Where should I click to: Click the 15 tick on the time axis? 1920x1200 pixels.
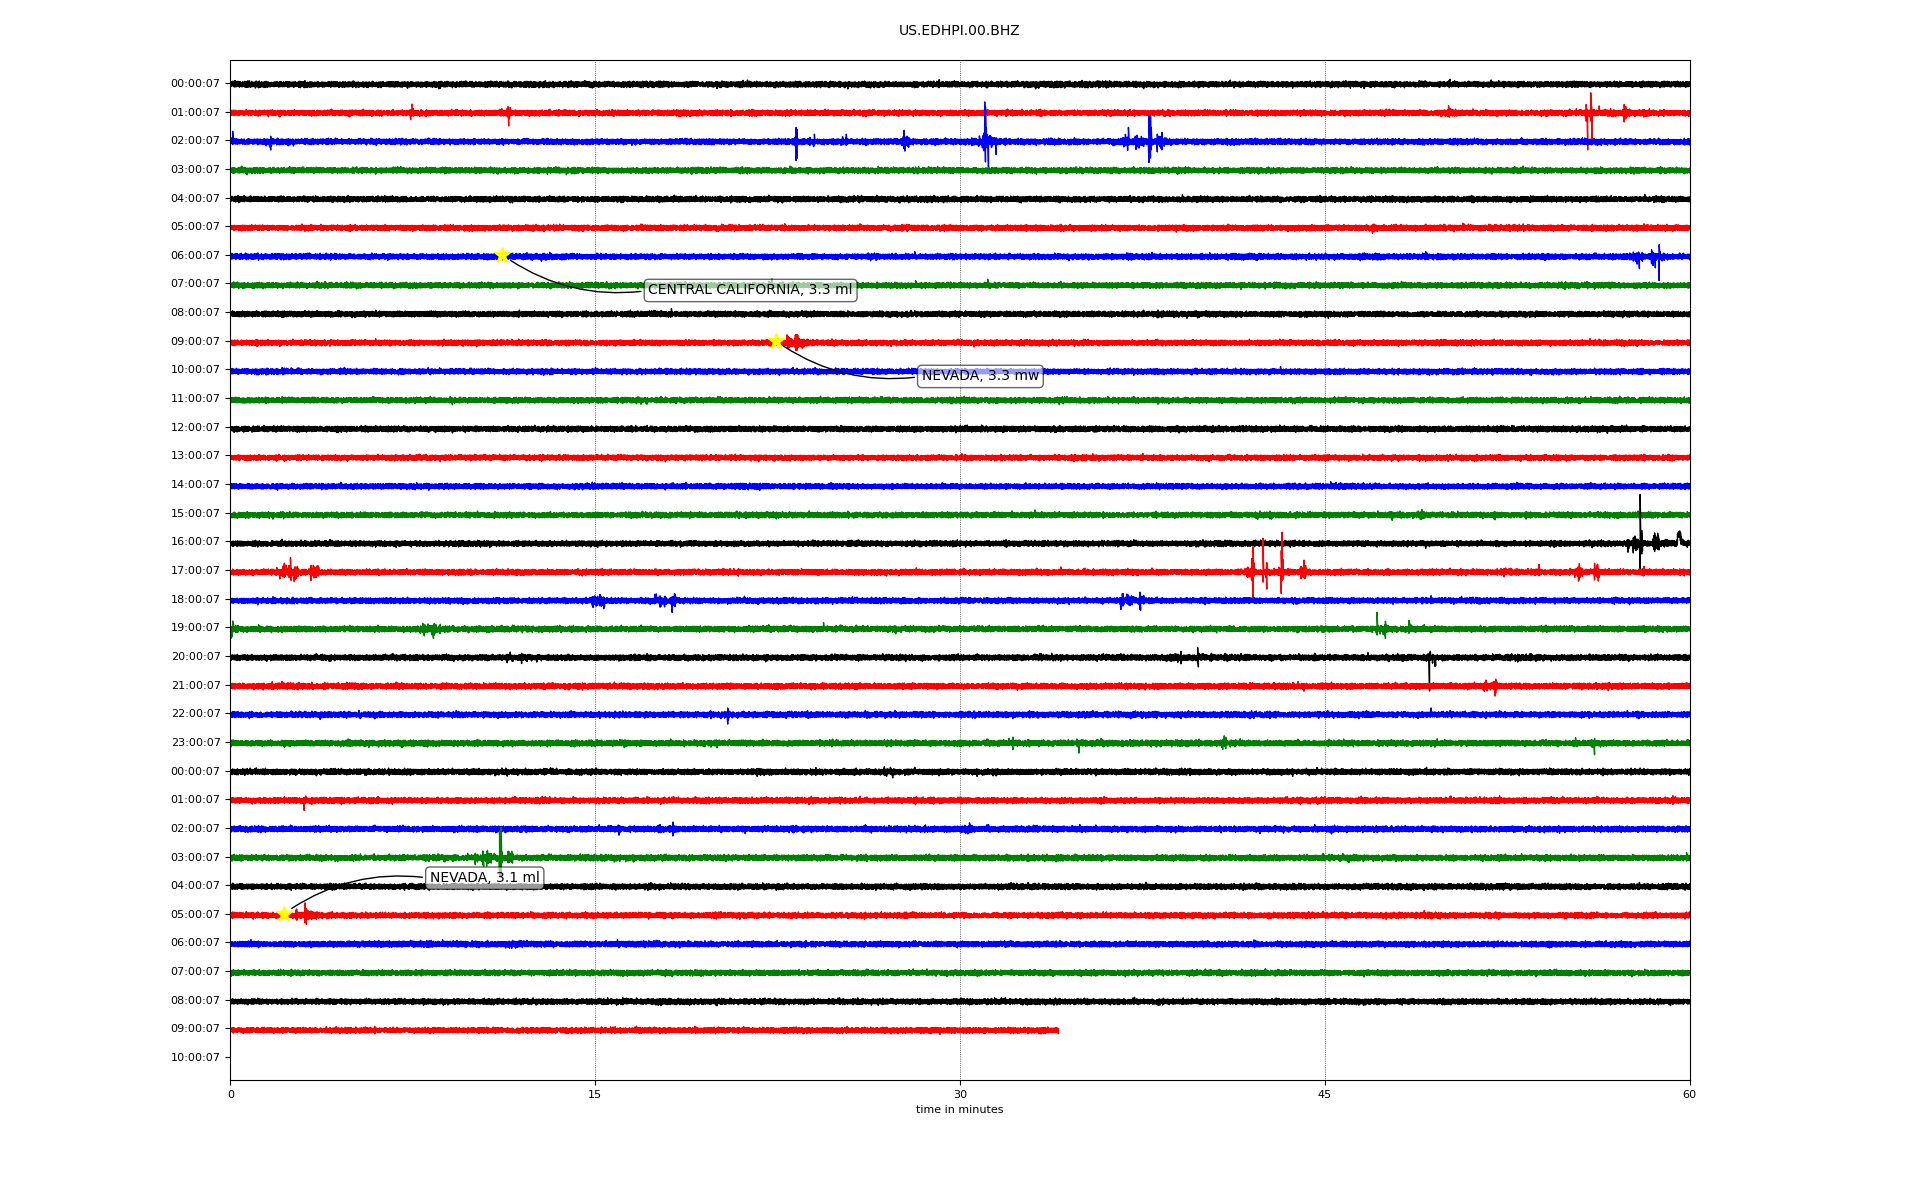pyautogui.click(x=595, y=1094)
